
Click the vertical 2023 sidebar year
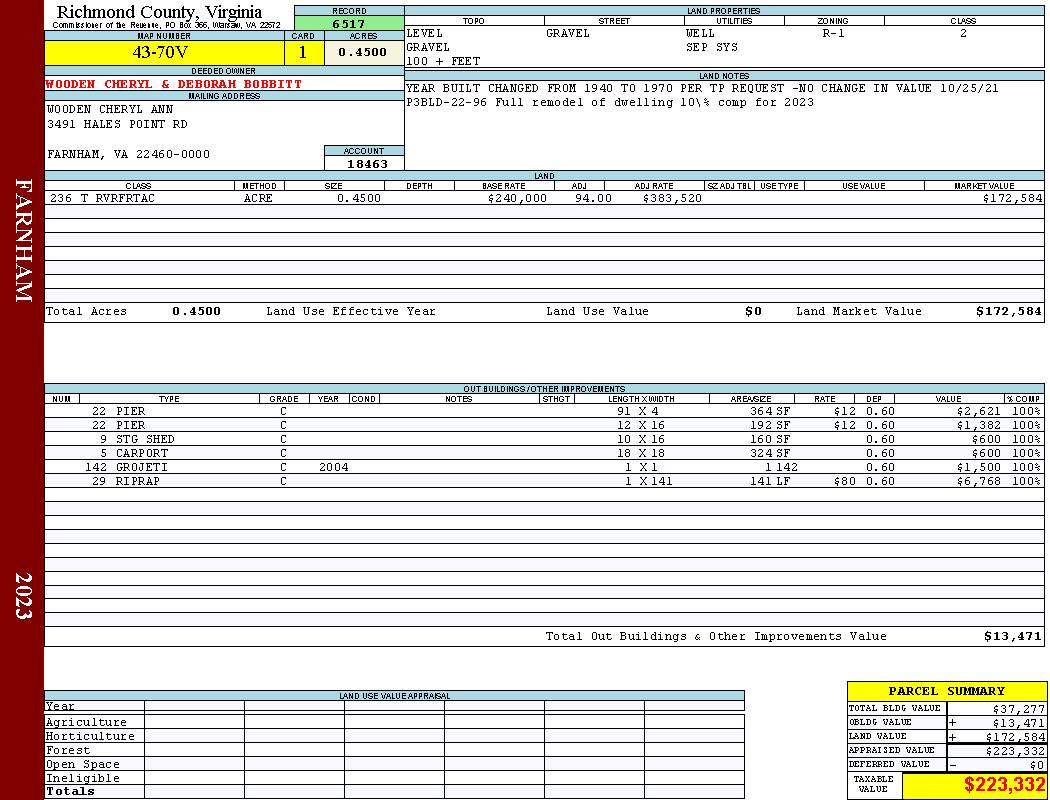click(x=23, y=595)
